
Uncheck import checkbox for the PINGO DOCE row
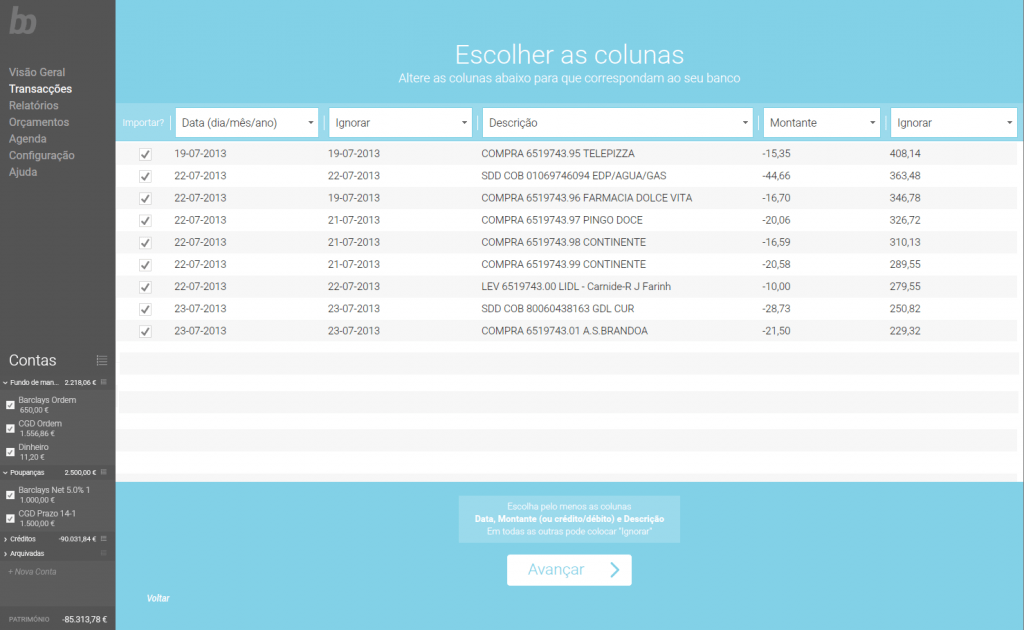(x=145, y=220)
